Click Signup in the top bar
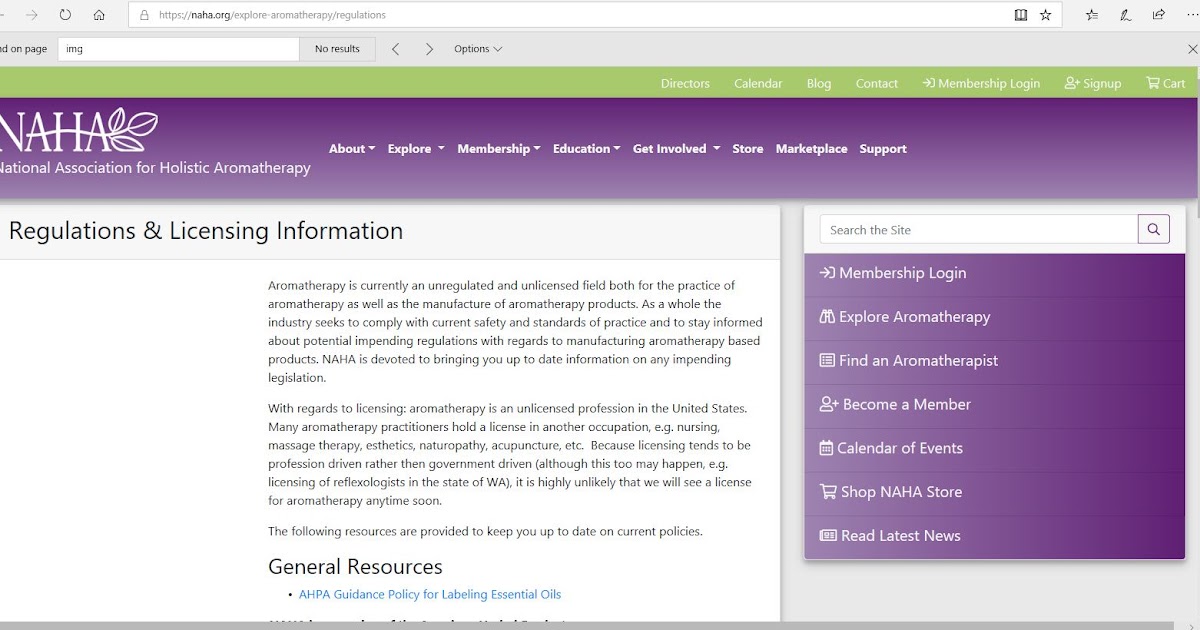This screenshot has height=630, width=1200. 1093,83
